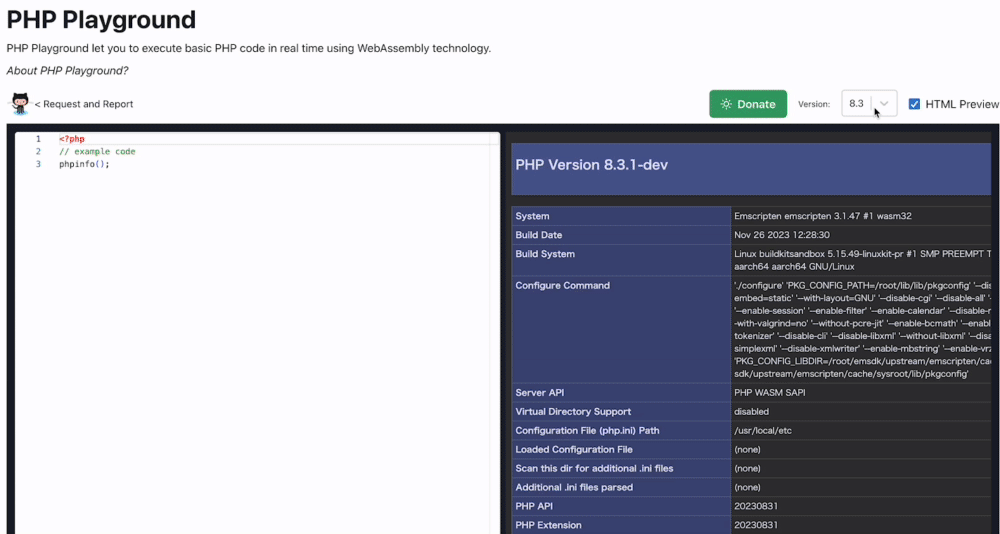Click the PHP Playground page heading
This screenshot has width=1000, height=534.
pyautogui.click(x=101, y=20)
